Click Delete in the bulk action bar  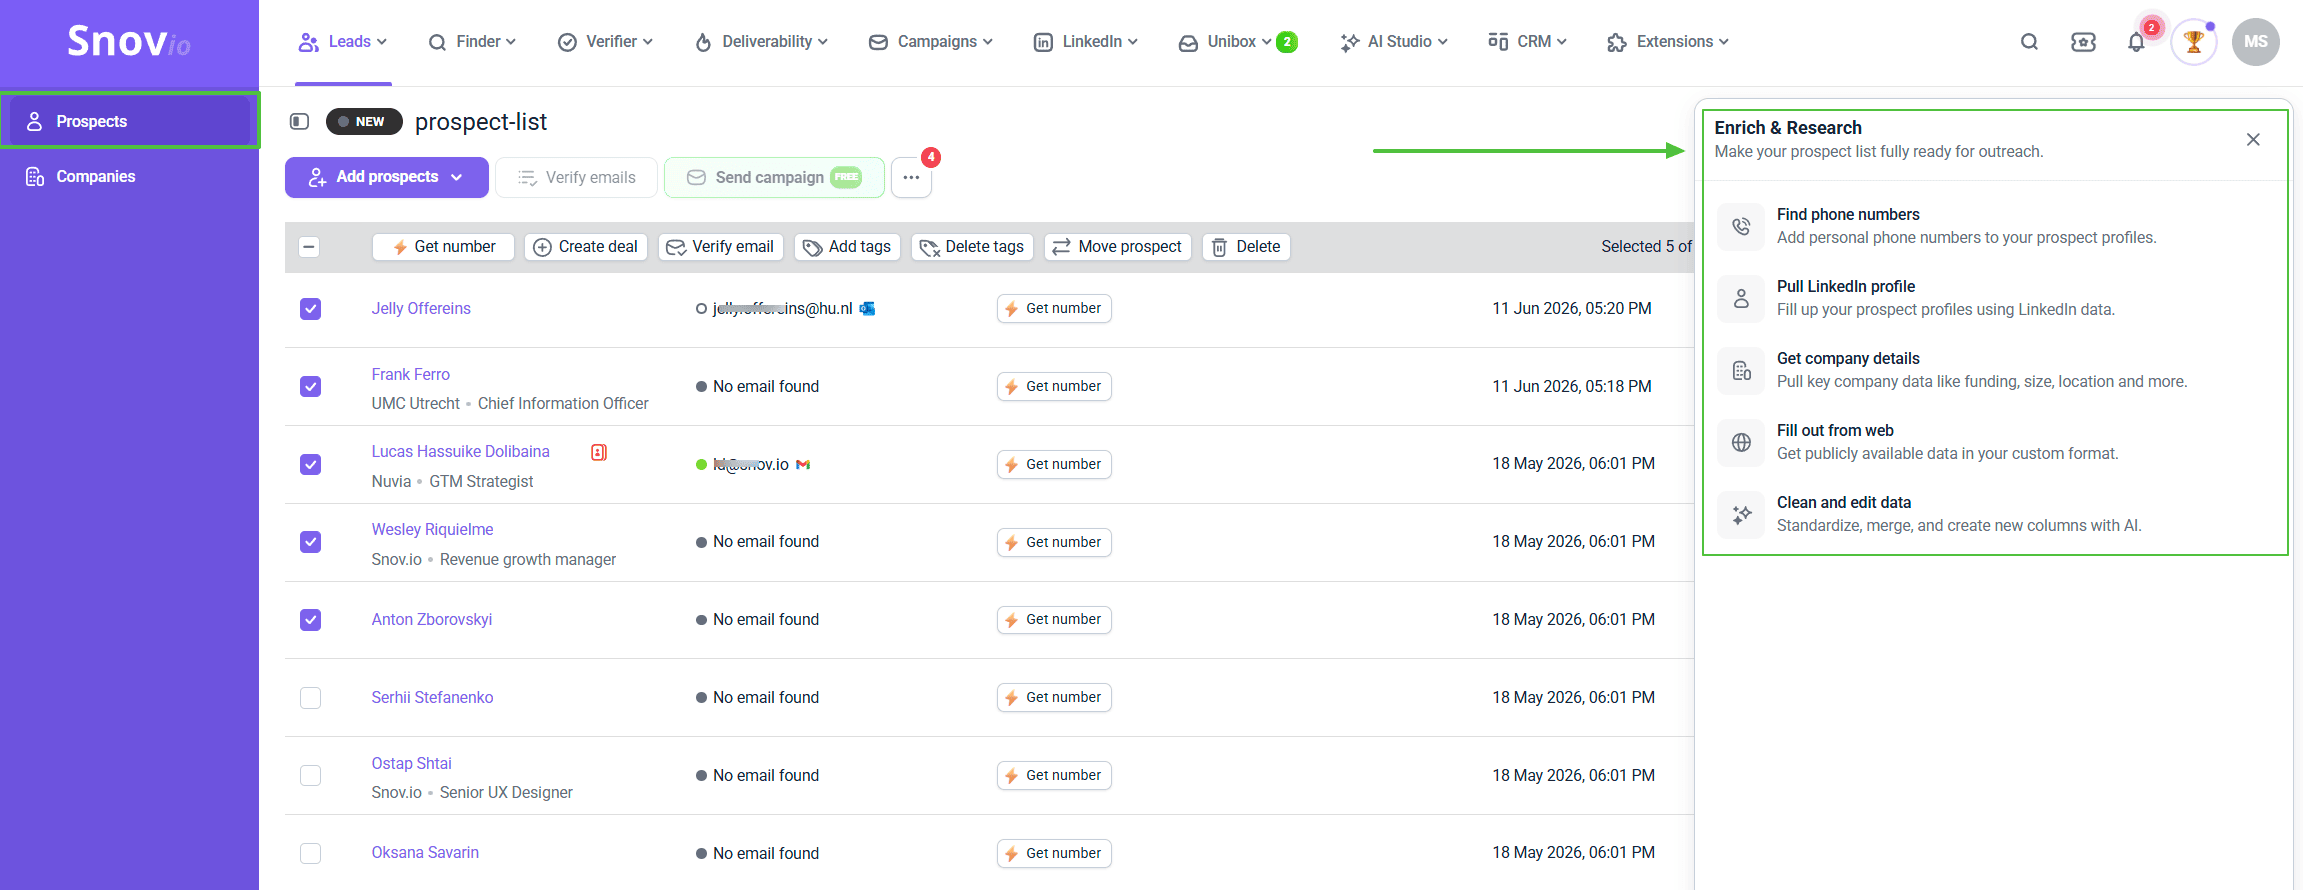pyautogui.click(x=1246, y=247)
